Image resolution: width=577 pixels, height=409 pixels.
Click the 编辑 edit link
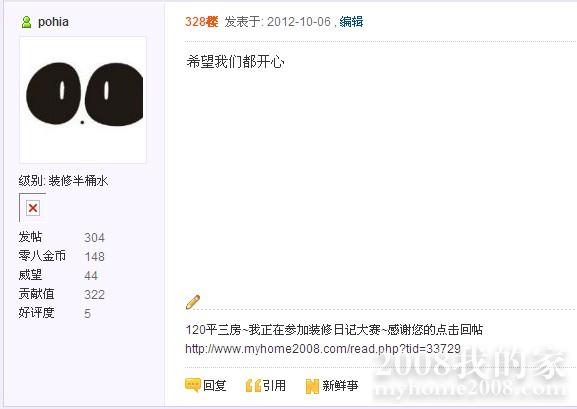pos(351,22)
